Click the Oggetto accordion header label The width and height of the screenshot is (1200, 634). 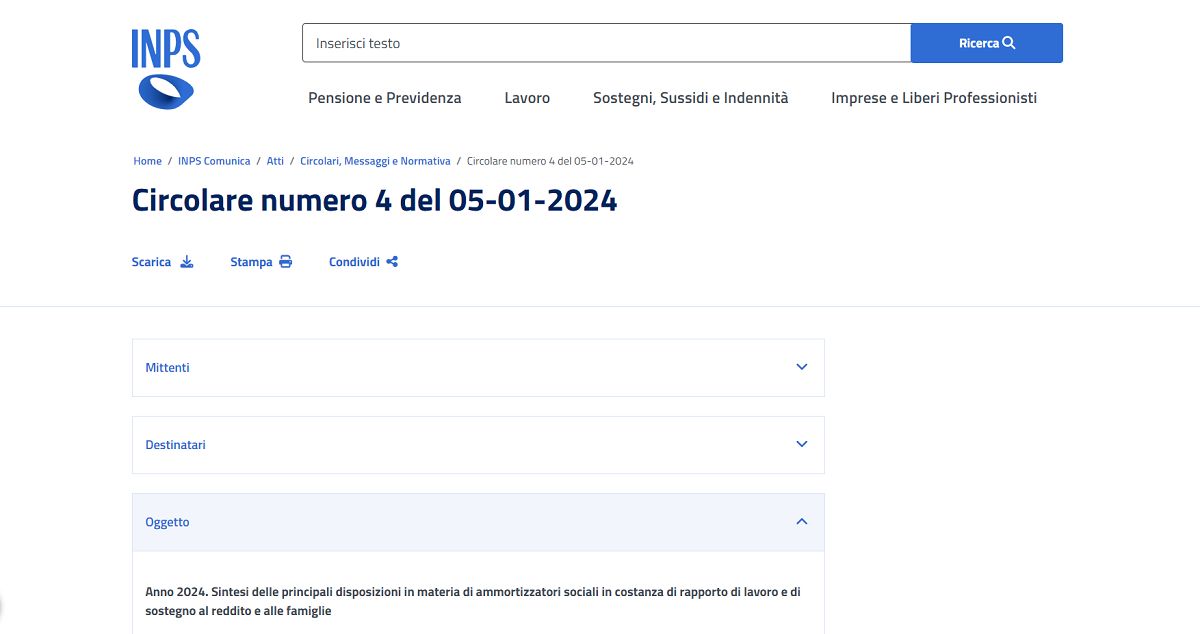167,522
